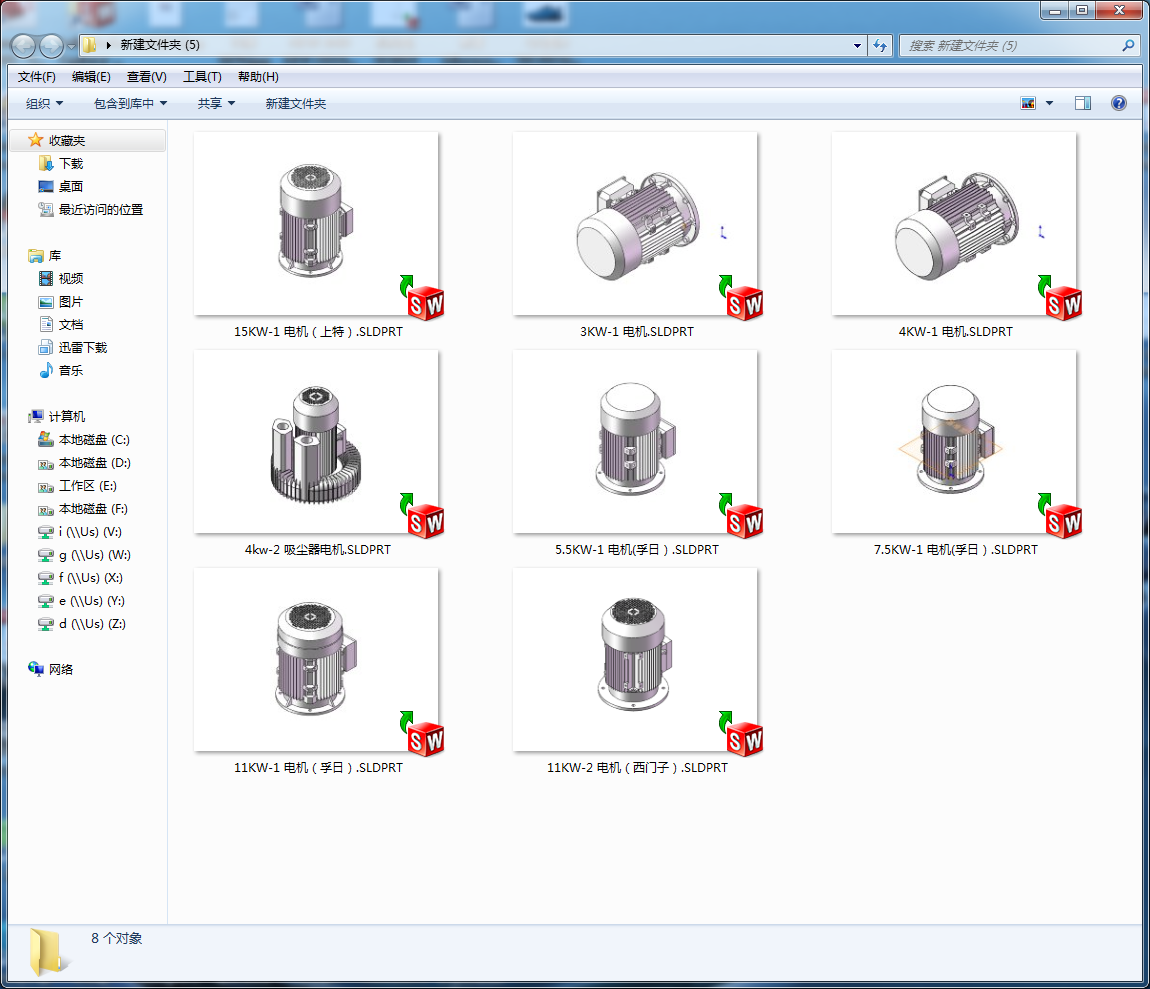Screen dimensions: 1150x989
Task: Click the file name 4kw-2 吸尘器电机.SLDPRT
Action: coord(318,550)
